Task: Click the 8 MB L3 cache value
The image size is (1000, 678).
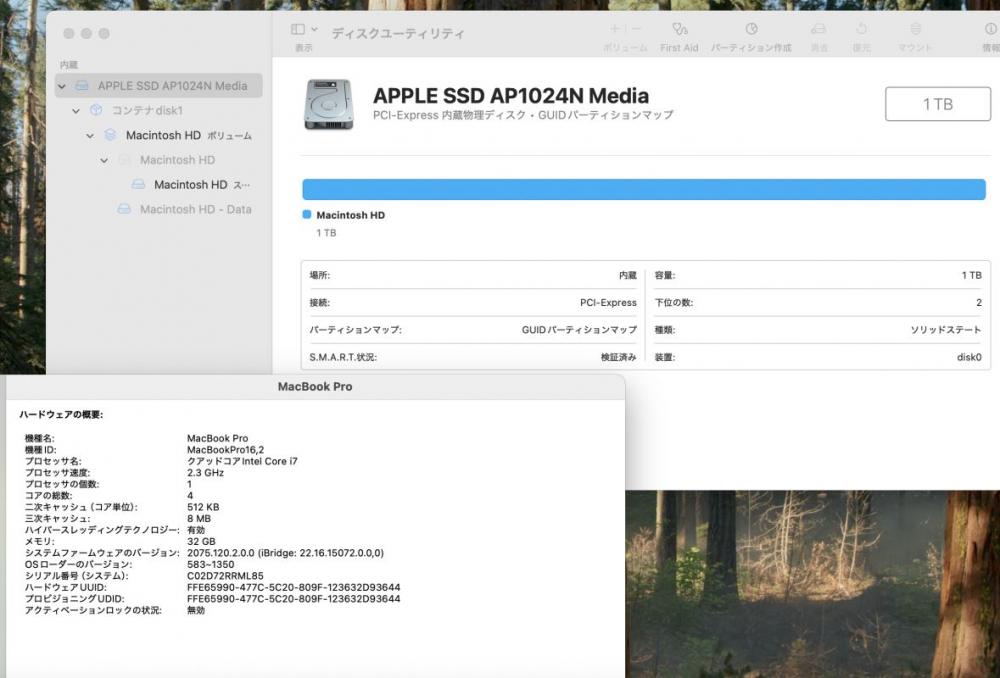Action: [x=199, y=519]
